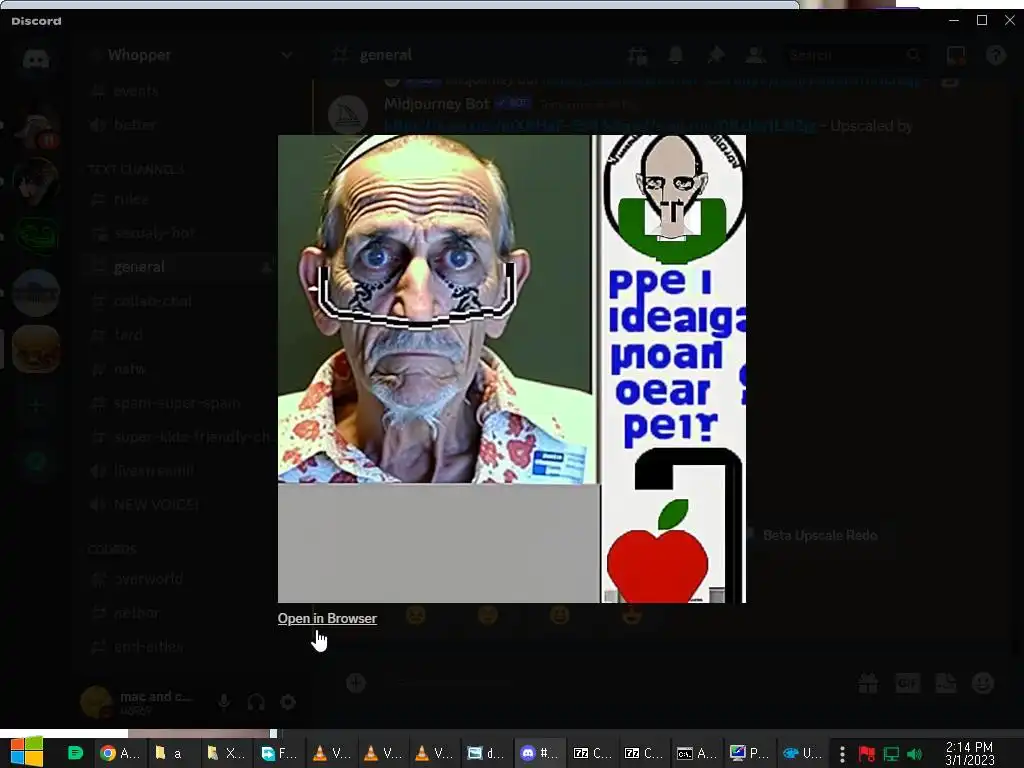This screenshot has width=1024, height=768.
Task: Open the command prompt taskbar item
Action: (696, 753)
